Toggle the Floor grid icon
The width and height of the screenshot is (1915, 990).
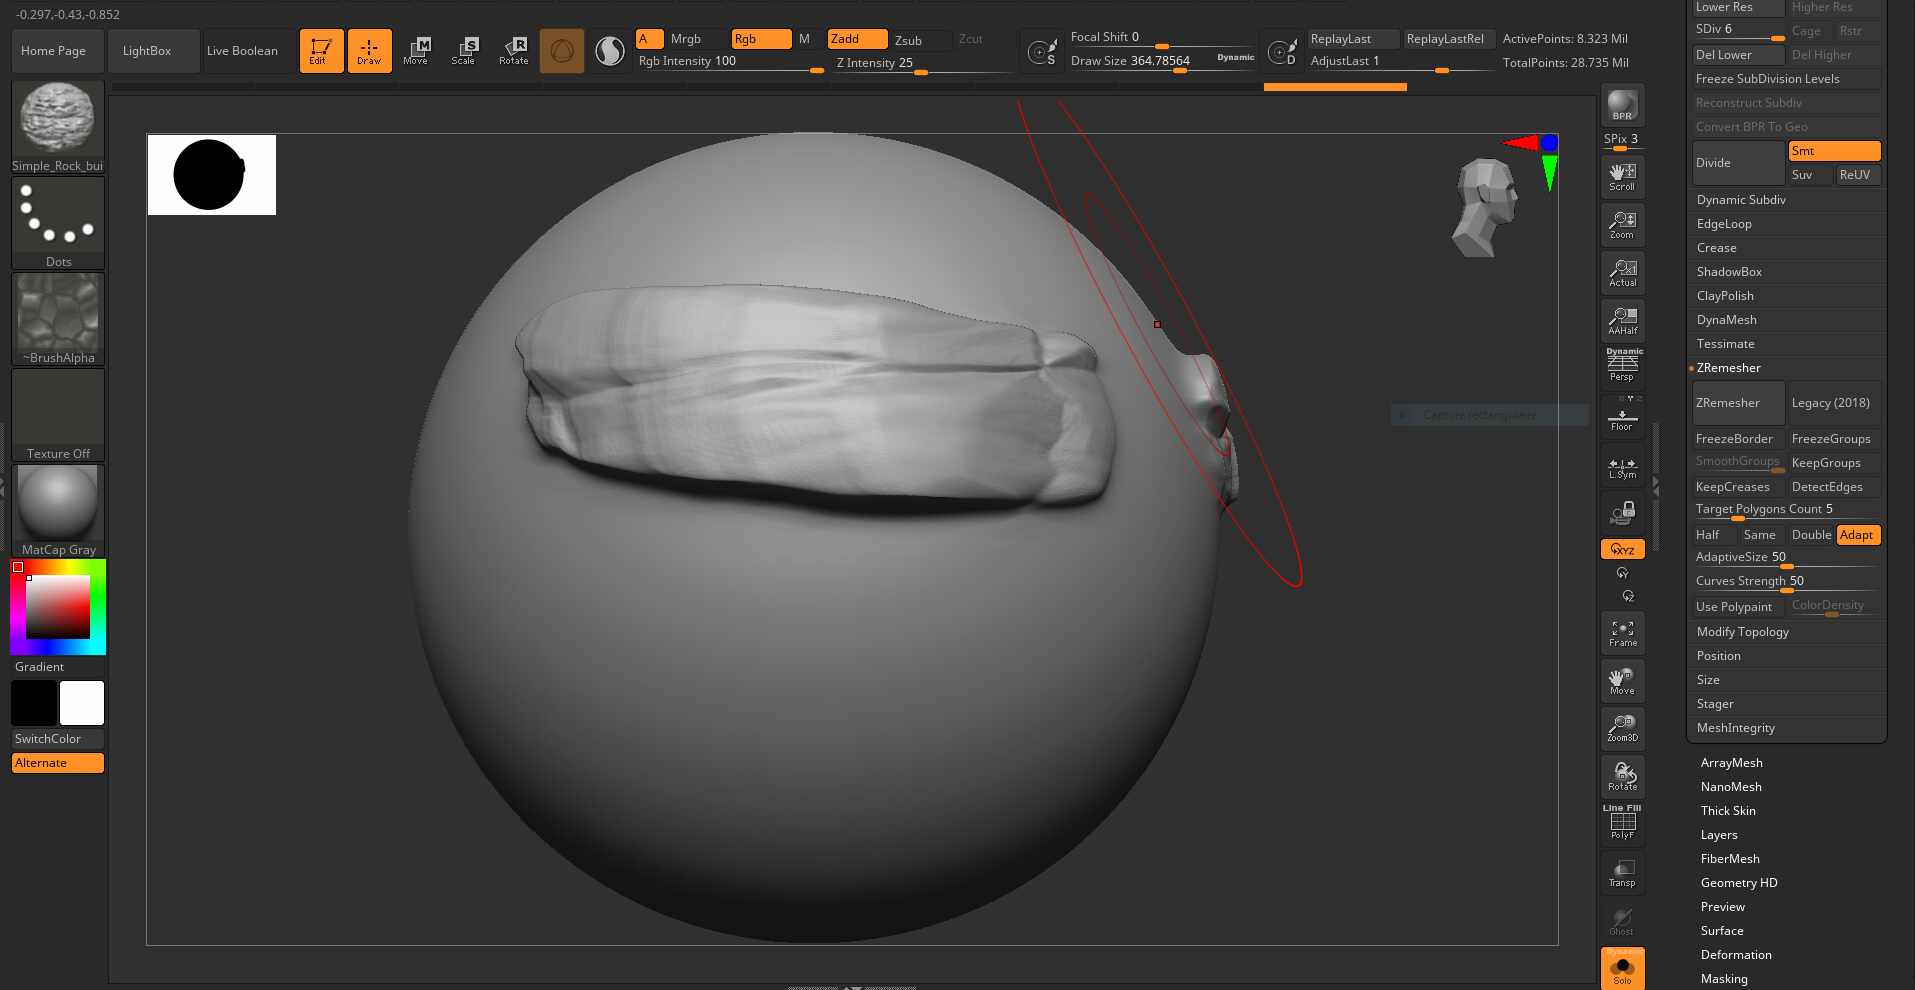[x=1621, y=417]
